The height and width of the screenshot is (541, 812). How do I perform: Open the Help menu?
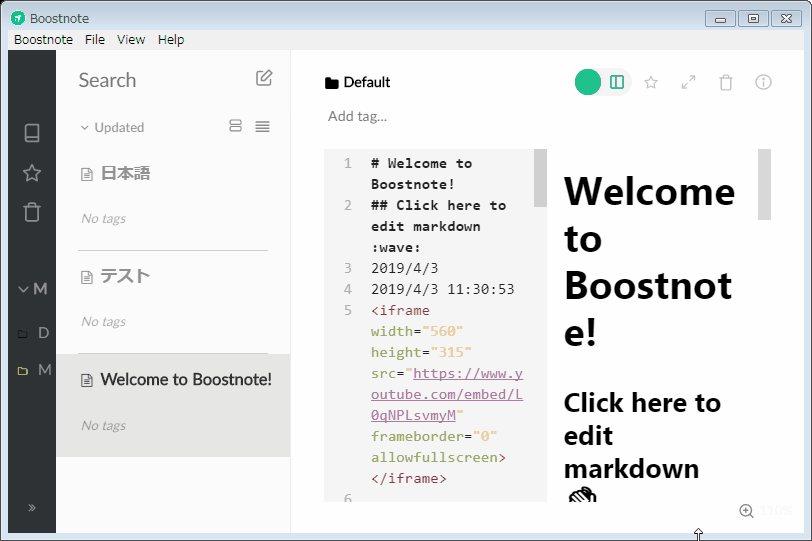pos(171,40)
